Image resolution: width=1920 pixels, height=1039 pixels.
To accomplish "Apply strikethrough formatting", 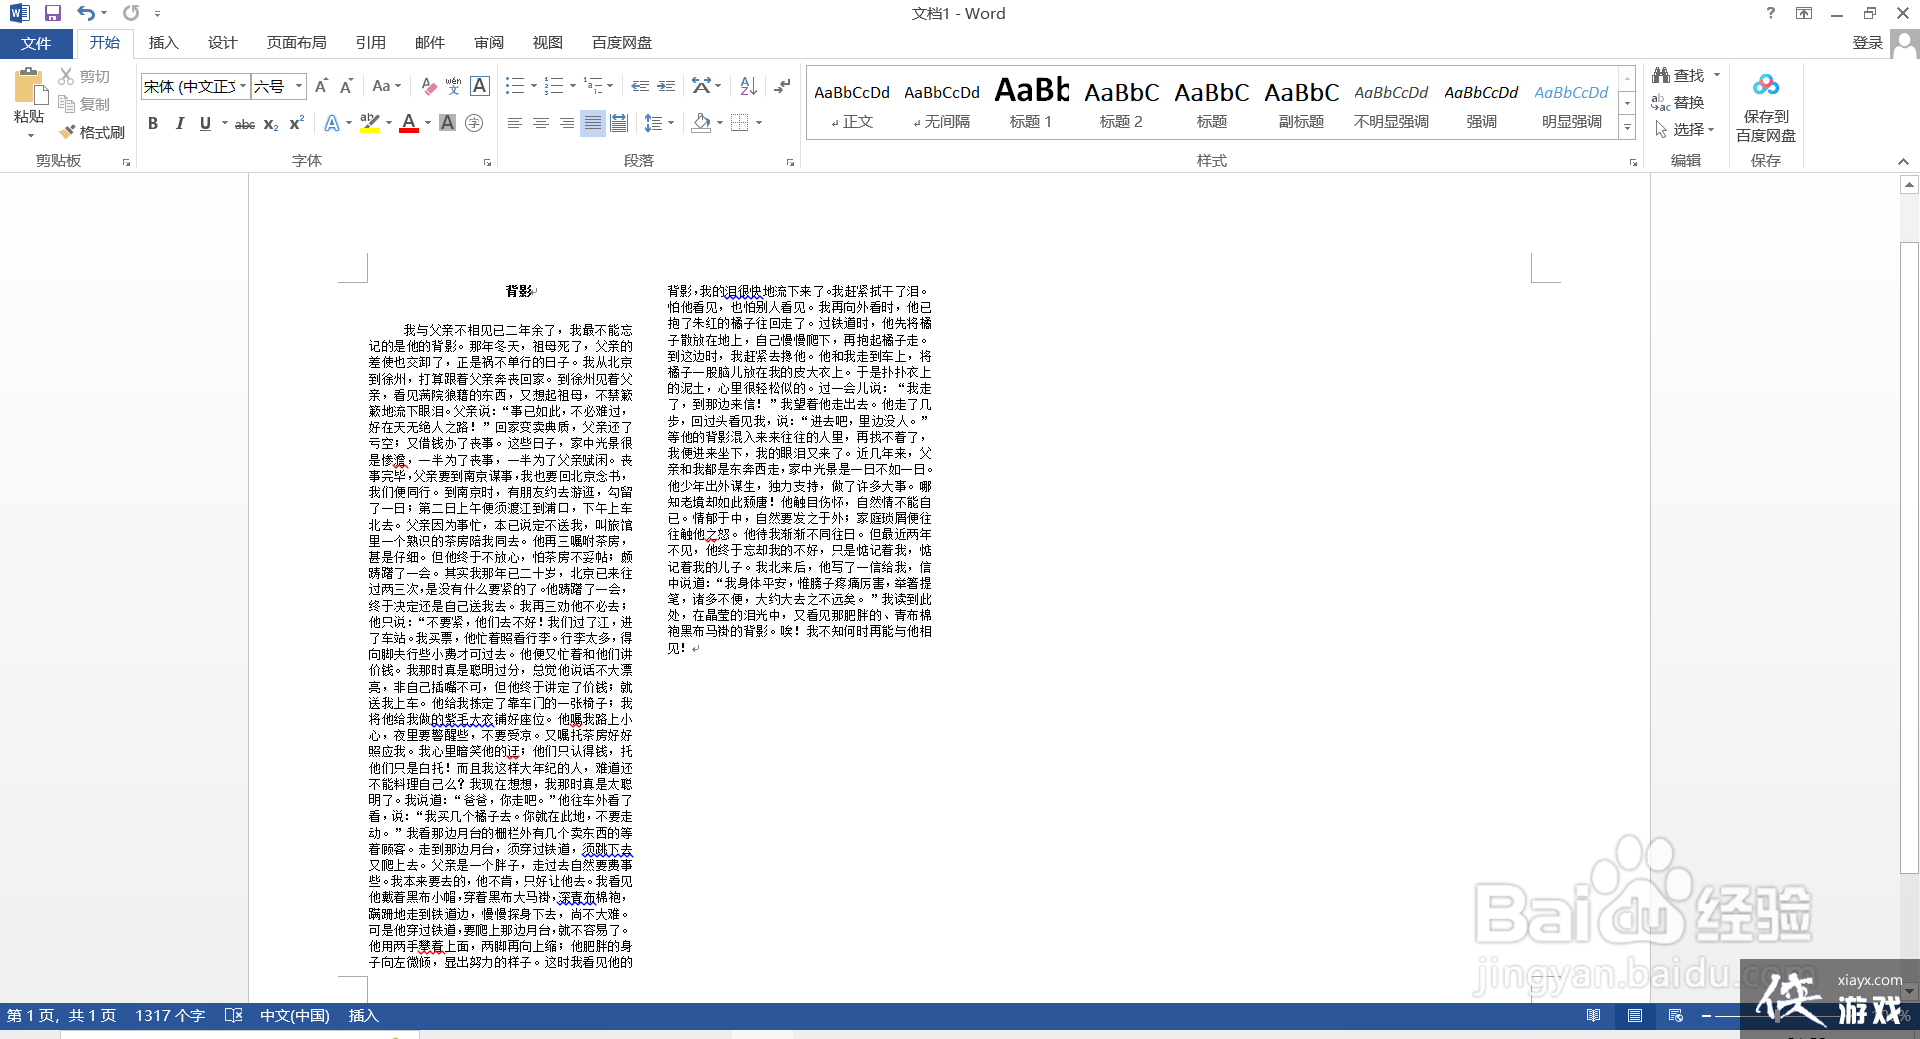I will 245,123.
